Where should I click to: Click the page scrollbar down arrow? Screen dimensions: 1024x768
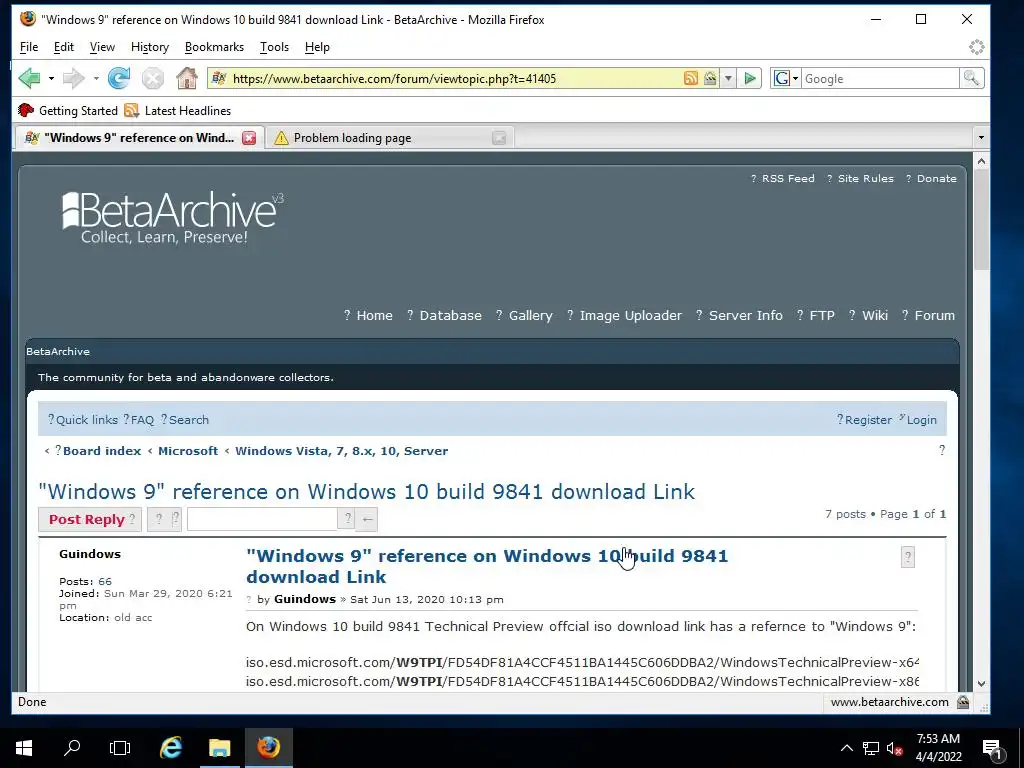[x=981, y=684]
